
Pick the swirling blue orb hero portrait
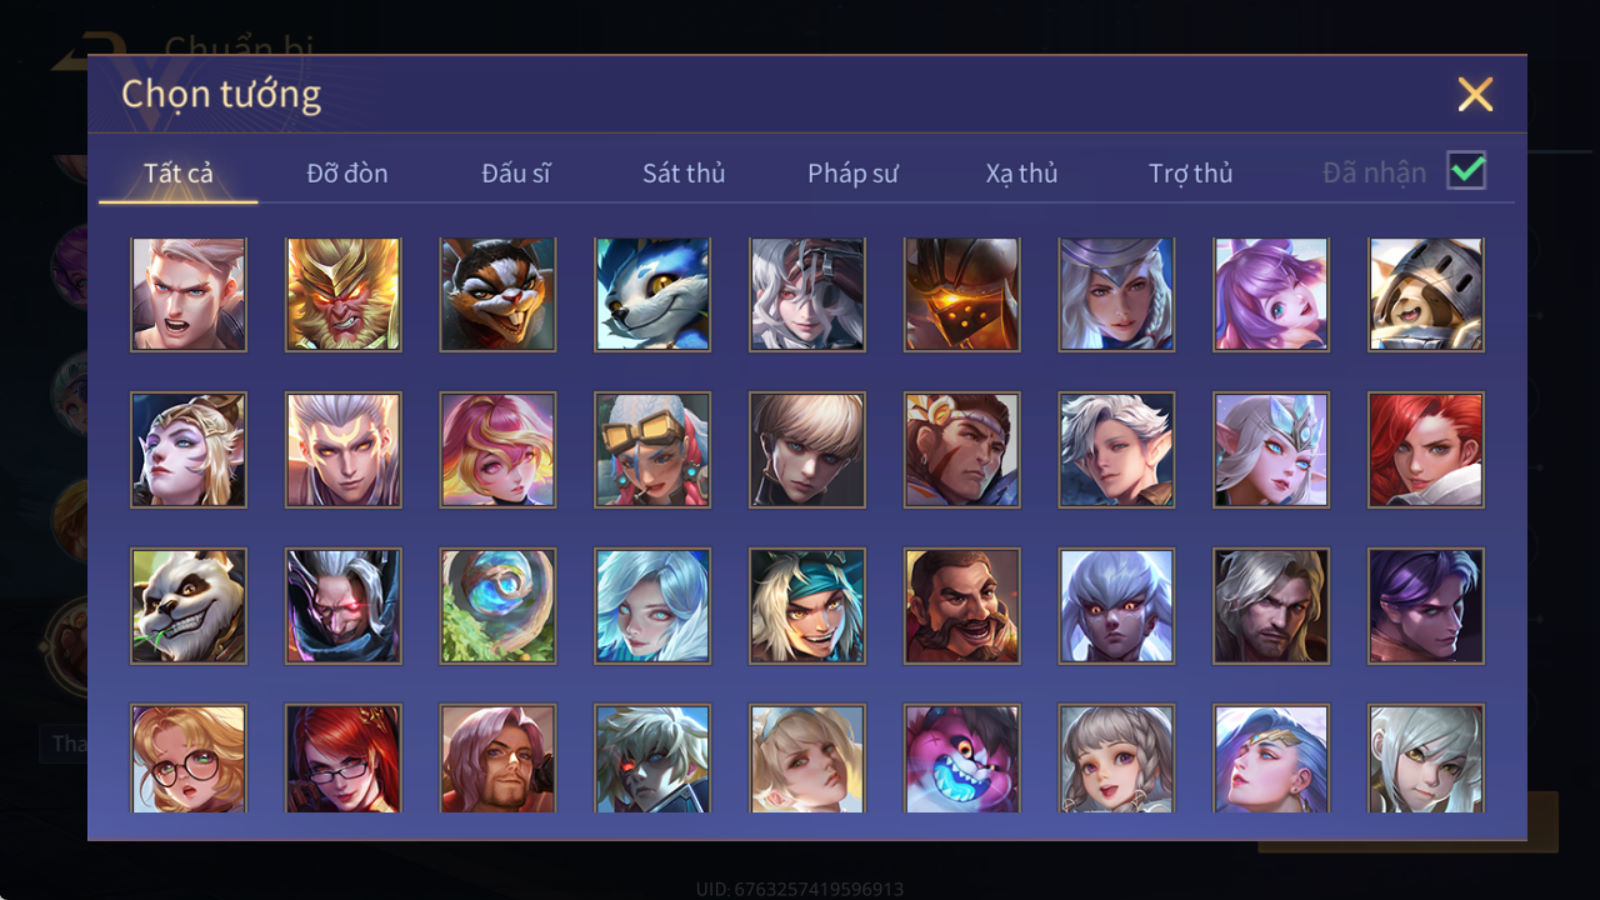[x=498, y=606]
